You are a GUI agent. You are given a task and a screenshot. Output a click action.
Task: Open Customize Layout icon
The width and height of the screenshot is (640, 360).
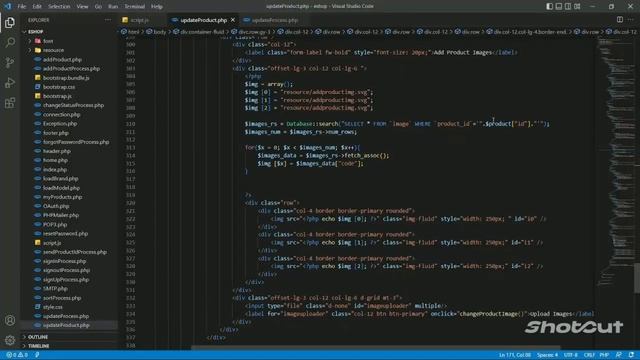tap(577, 6)
